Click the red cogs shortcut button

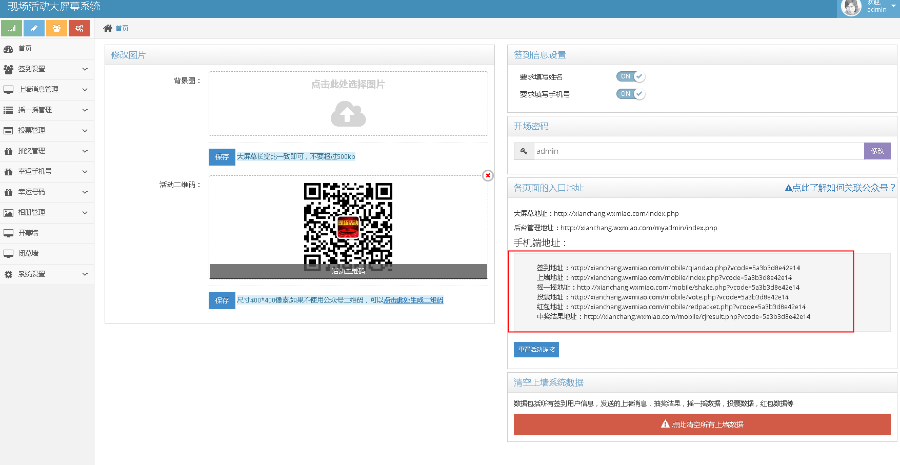click(79, 28)
